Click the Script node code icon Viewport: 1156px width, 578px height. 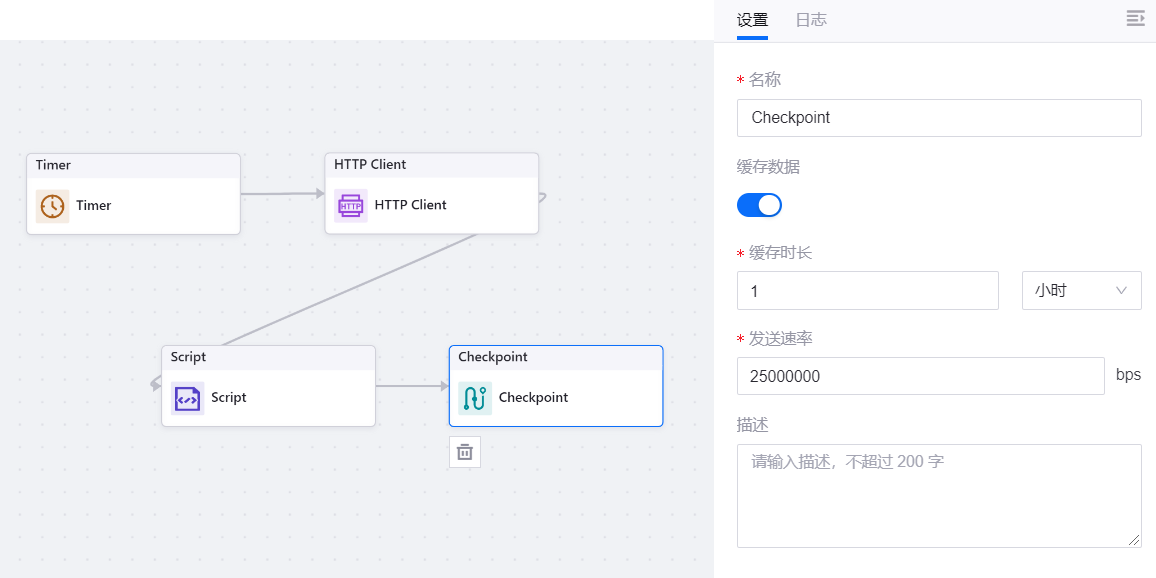(x=187, y=398)
